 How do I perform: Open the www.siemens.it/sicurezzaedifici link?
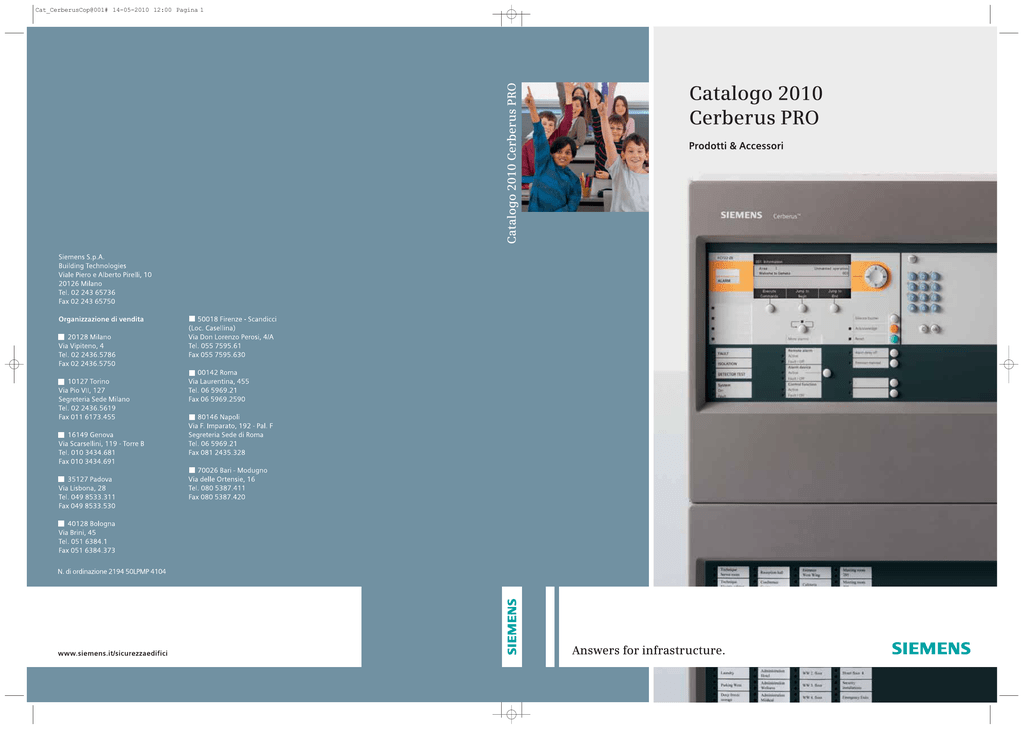point(113,653)
